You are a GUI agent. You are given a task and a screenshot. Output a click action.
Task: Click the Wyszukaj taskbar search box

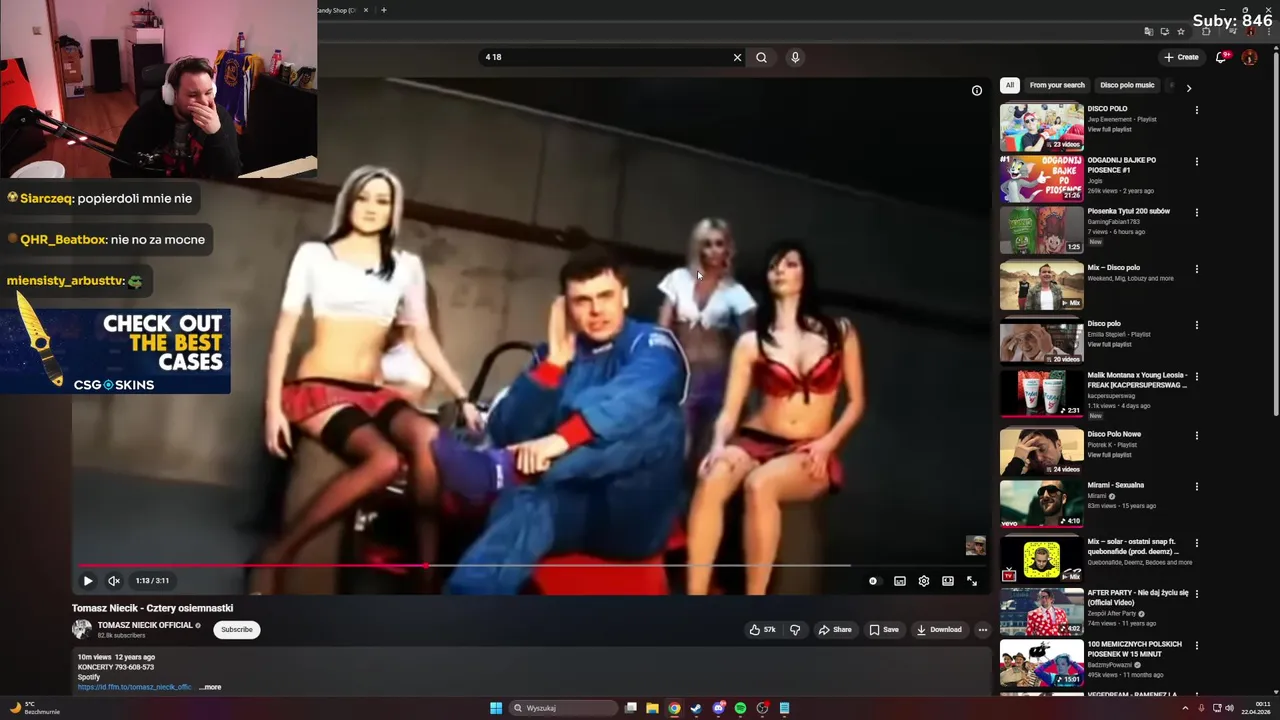tap(563, 708)
